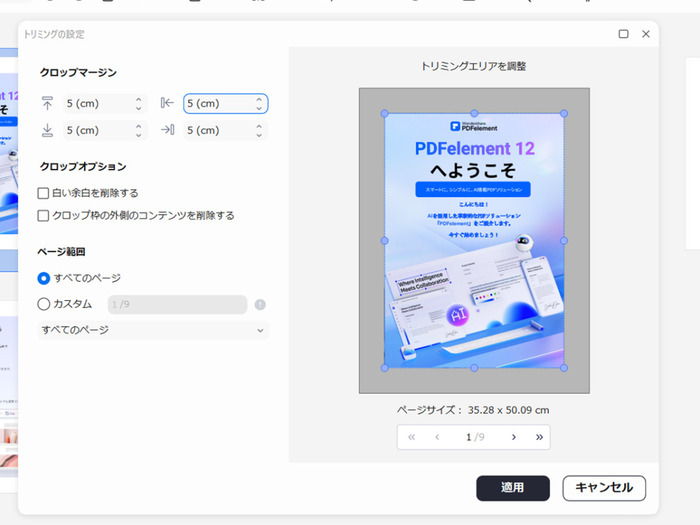Click トリミングエリアを調整 heading

474,67
